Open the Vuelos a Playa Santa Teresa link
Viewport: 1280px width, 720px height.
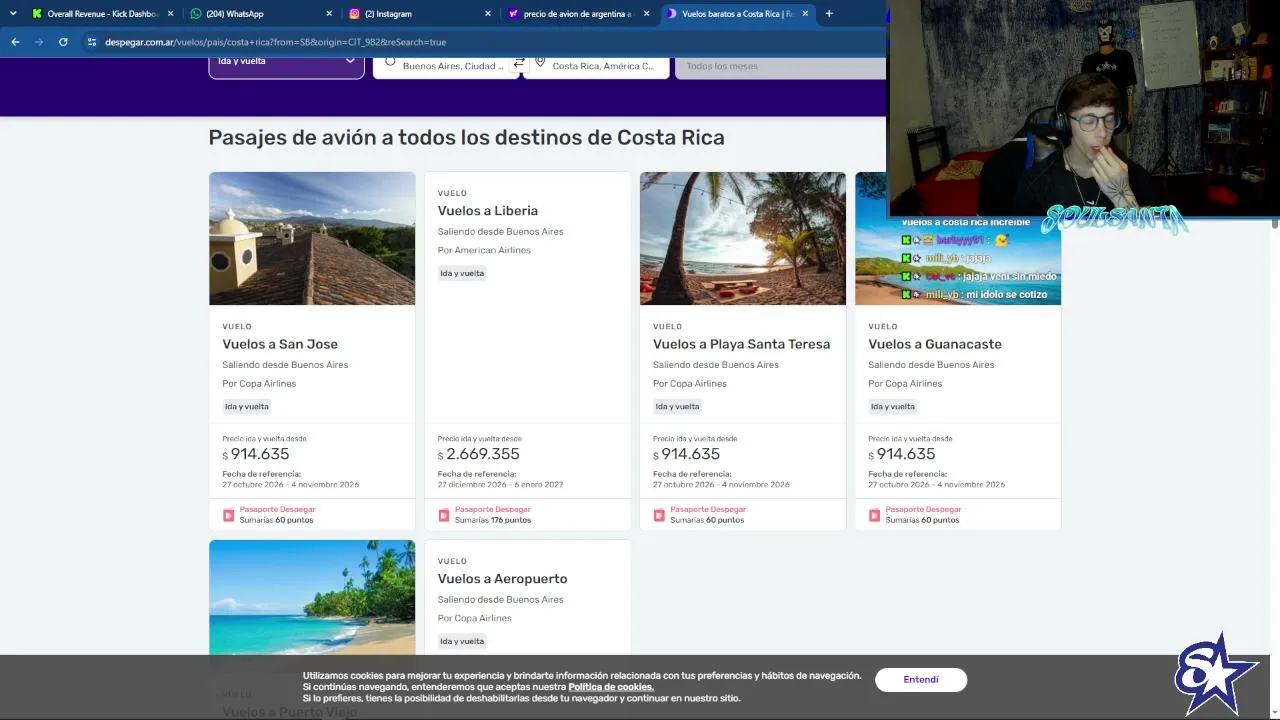click(741, 344)
